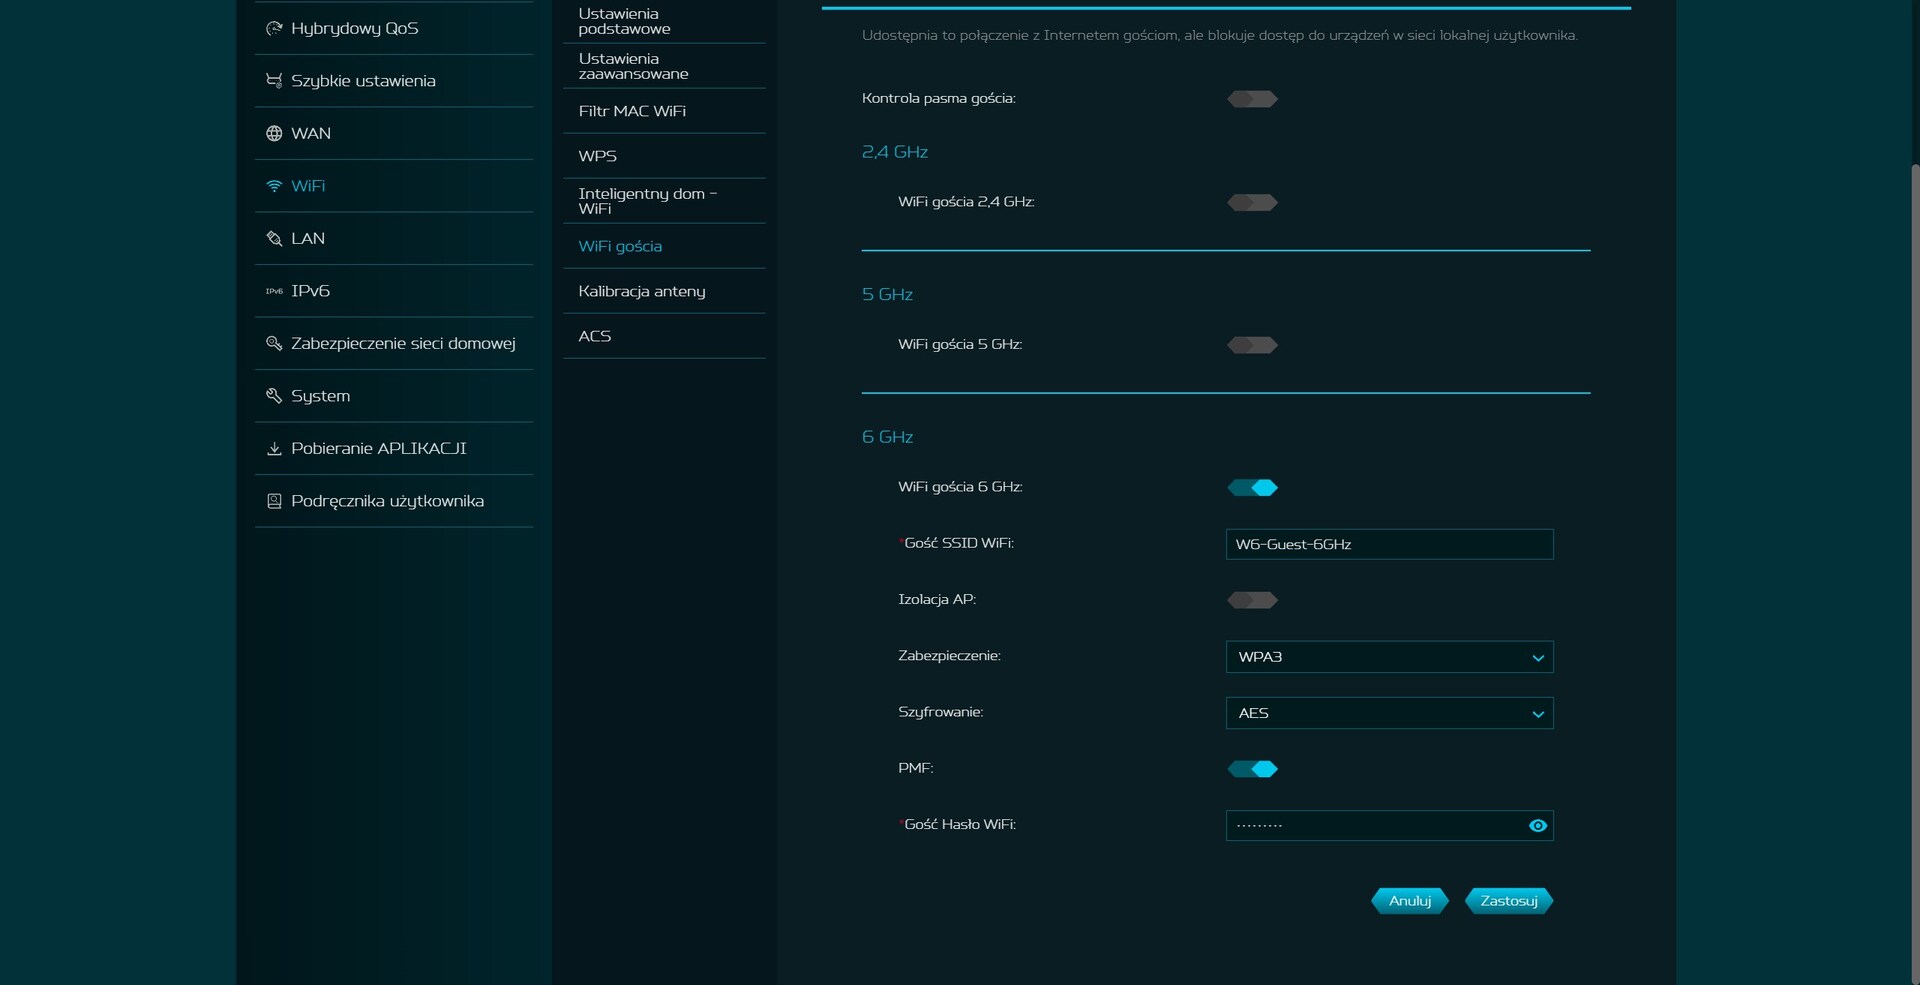Click the LAN cable icon
Image resolution: width=1920 pixels, height=985 pixels.
click(x=274, y=238)
